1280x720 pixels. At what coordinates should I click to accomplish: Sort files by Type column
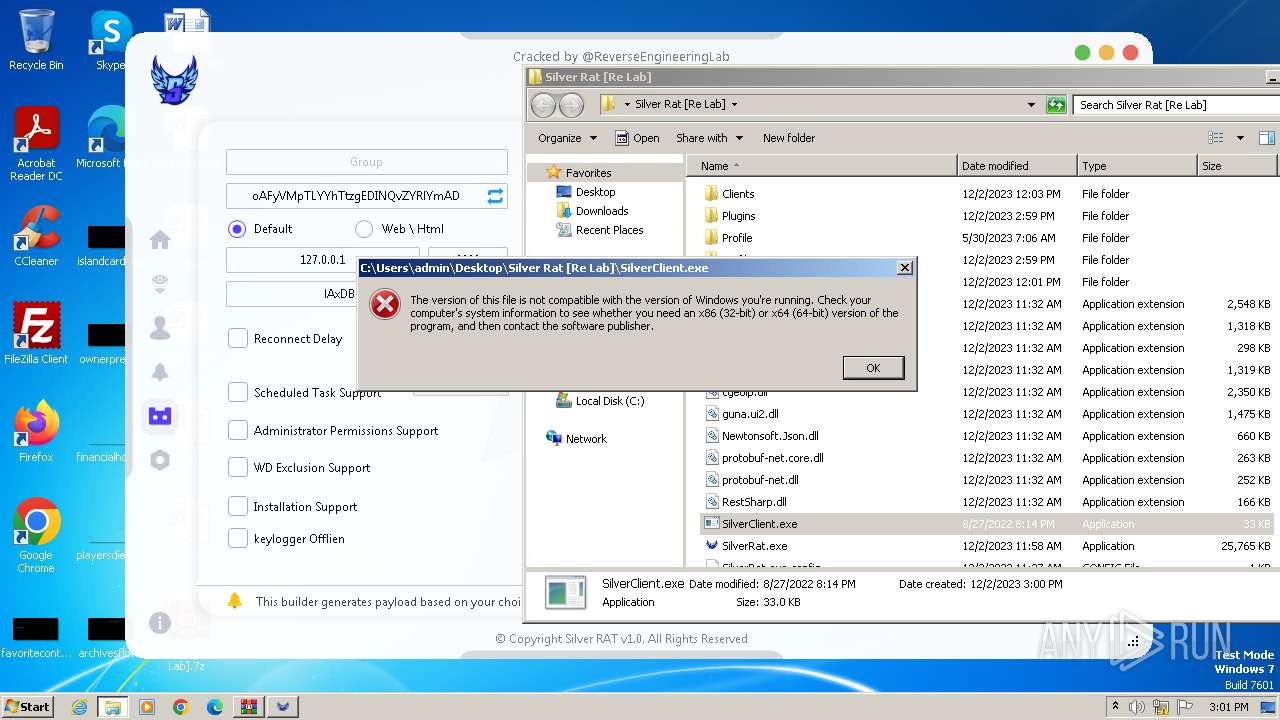point(1137,166)
